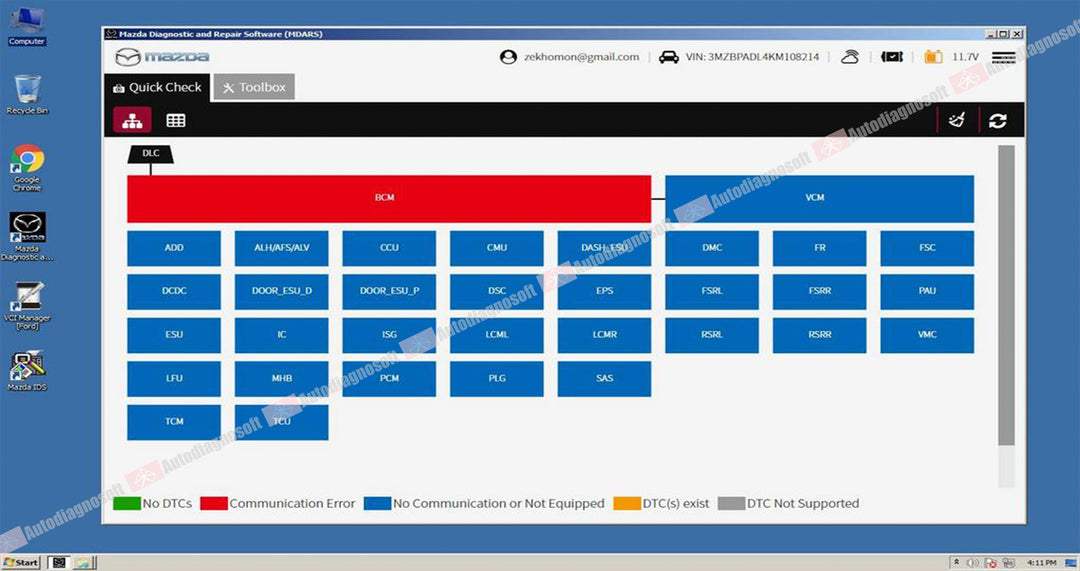Open Google Chrome desktop icon
Viewport: 1080px width, 571px height.
coord(27,167)
